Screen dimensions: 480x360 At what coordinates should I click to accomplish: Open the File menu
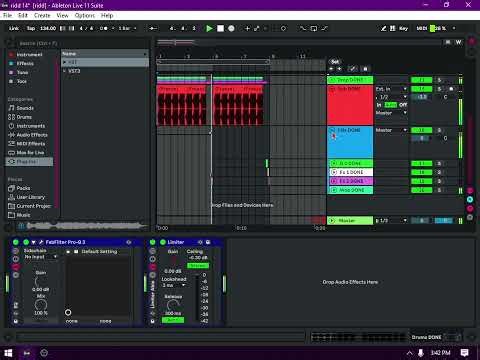point(7,15)
